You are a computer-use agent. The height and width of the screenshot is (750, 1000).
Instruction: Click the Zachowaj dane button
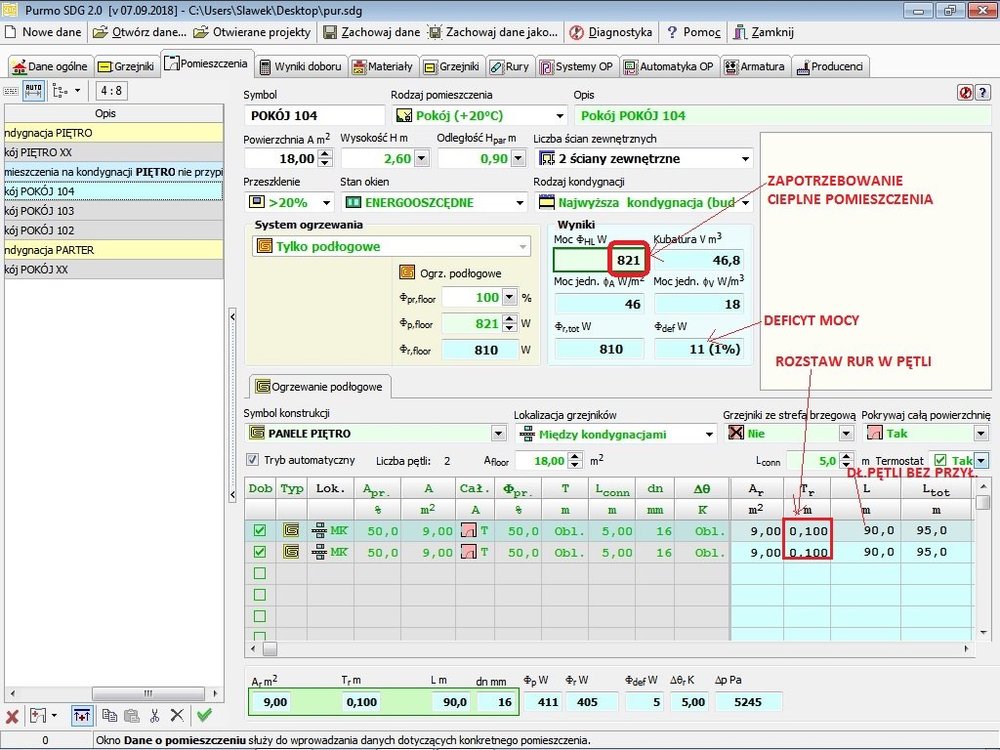(x=372, y=32)
